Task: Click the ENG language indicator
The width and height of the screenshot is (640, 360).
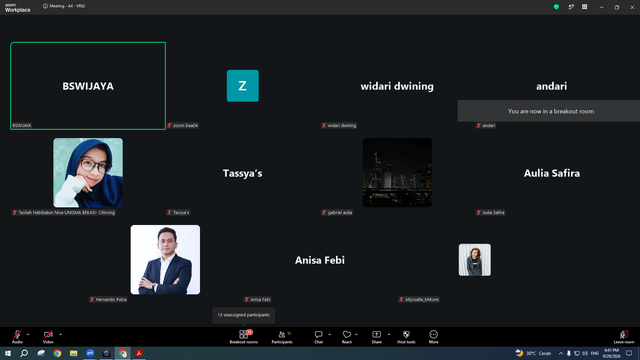Action: 595,353
